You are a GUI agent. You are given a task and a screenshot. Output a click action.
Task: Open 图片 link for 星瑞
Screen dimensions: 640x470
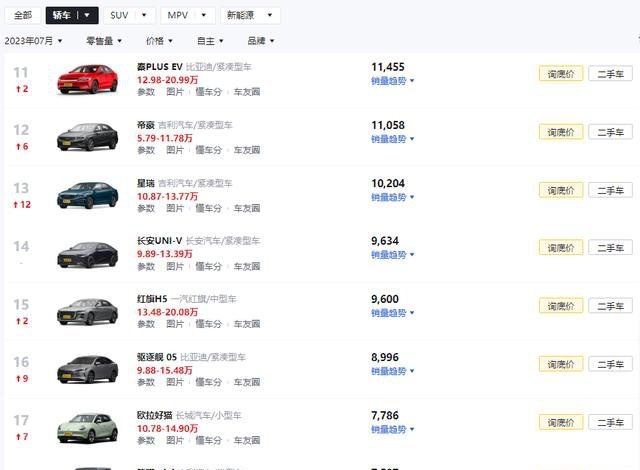175,208
